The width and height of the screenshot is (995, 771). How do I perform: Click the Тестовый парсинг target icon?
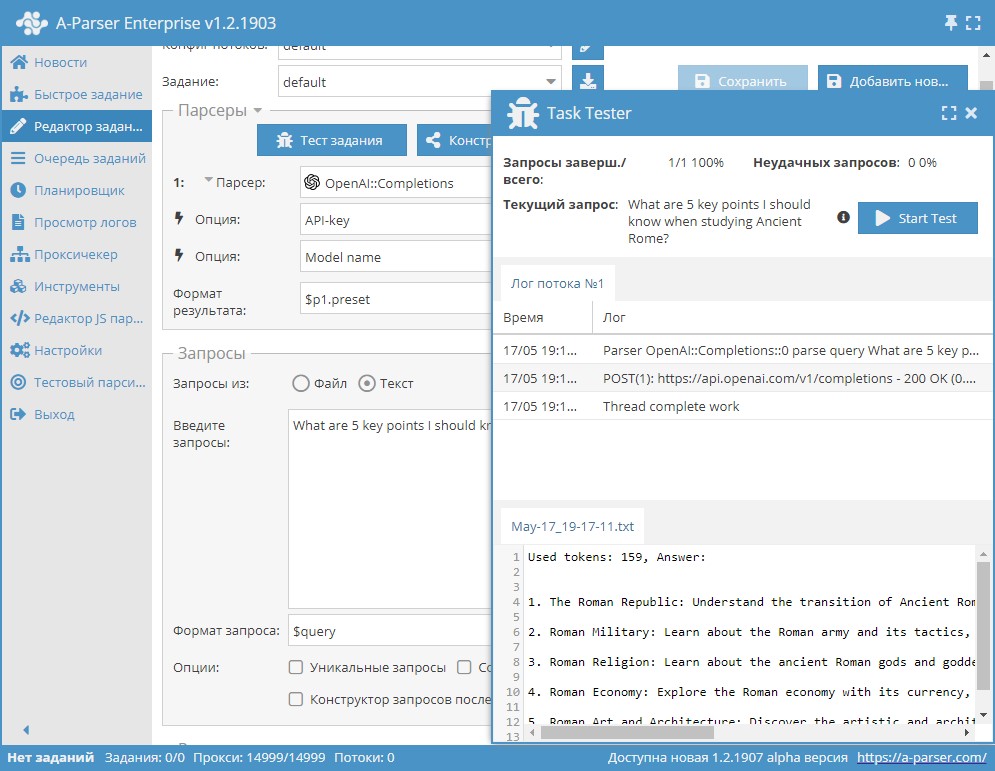18,382
